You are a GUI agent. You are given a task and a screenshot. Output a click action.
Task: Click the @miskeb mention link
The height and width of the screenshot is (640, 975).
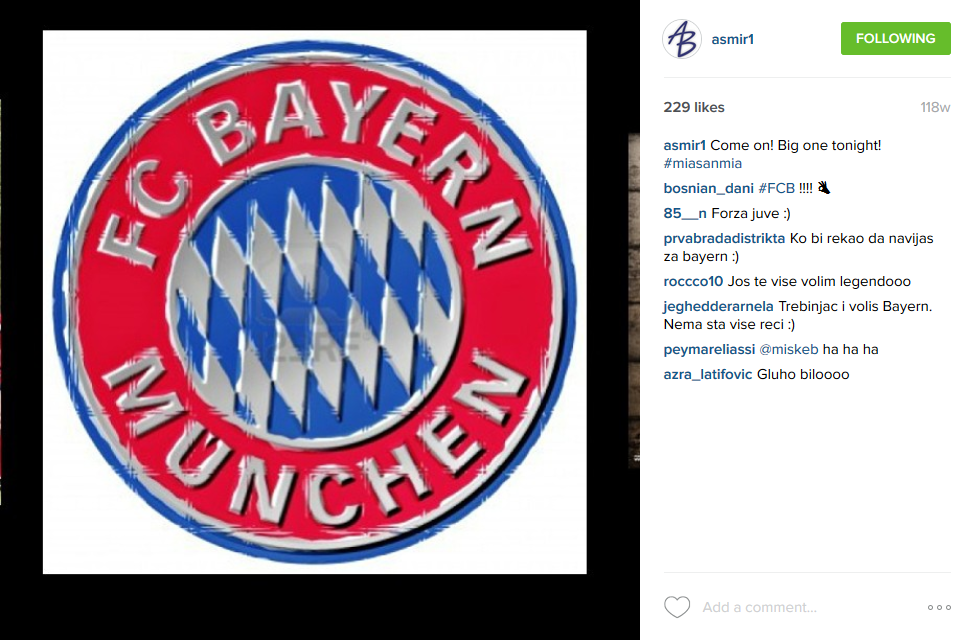coord(789,350)
